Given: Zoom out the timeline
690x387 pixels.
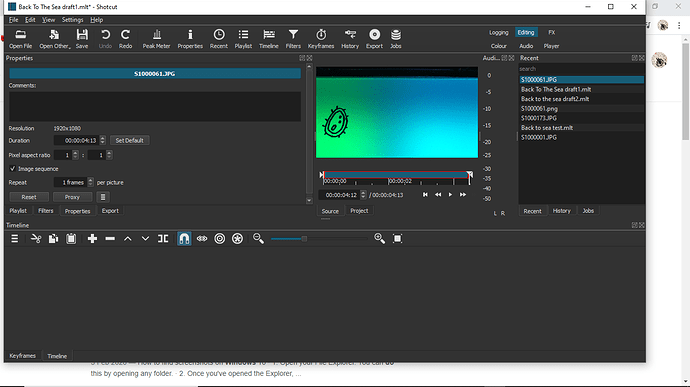Looking at the screenshot, I should [258, 239].
